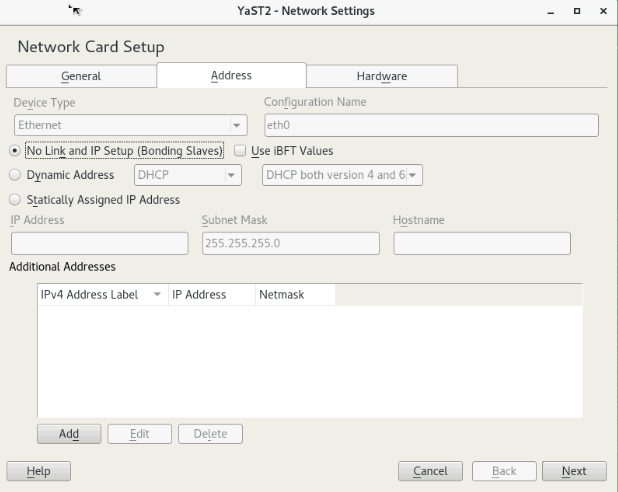The width and height of the screenshot is (618, 492).
Task: Open the Device Type Ethernet dropdown
Action: coord(130,125)
